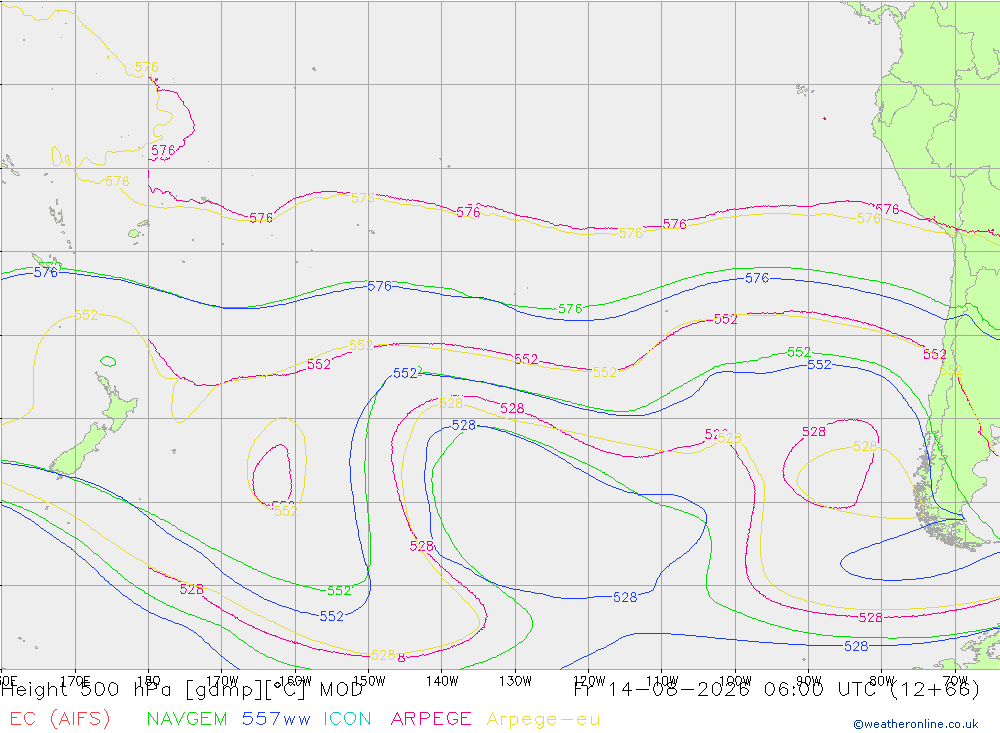The width and height of the screenshot is (1000, 733).
Task: Click the Fr 14-08-2026 06:00 UTC timestamp
Action: [x=777, y=690]
